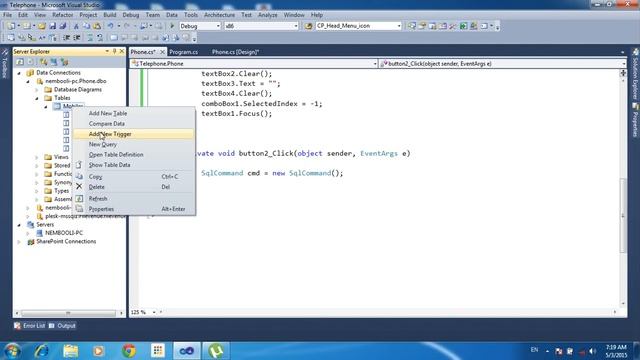This screenshot has width=640, height=360.
Task: Click the Server Explorer horizontal scrollbar
Action: pos(69,313)
